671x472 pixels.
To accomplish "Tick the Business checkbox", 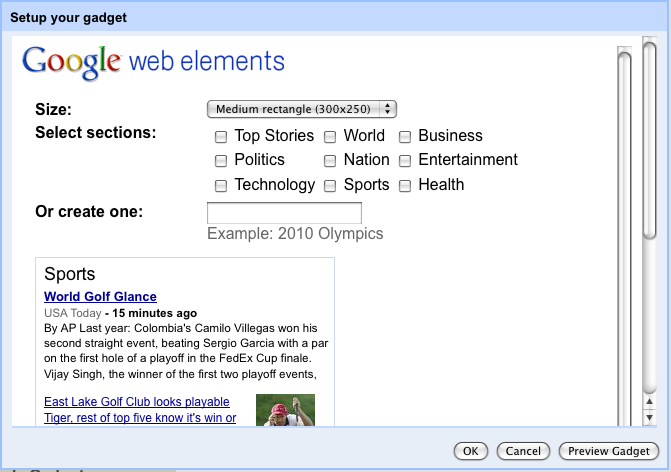I will [x=406, y=136].
